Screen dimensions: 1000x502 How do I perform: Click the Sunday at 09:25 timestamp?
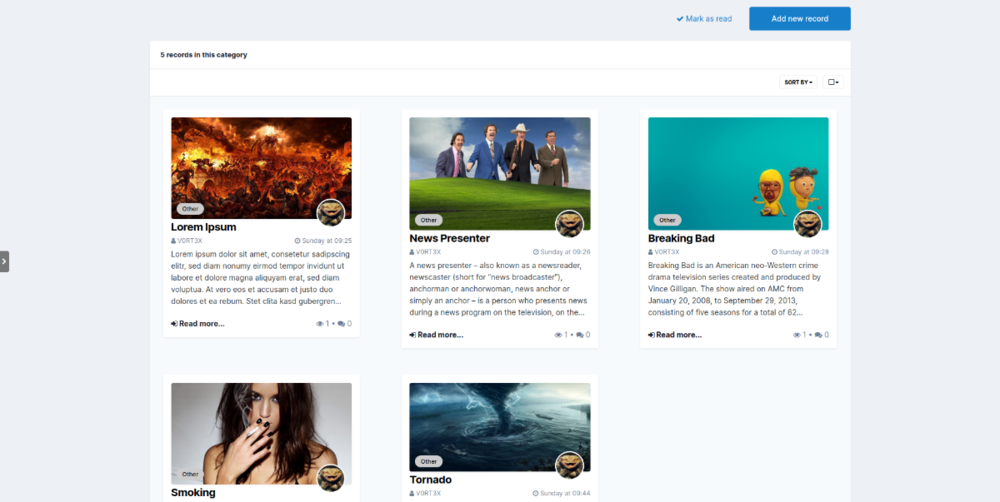[x=323, y=241]
